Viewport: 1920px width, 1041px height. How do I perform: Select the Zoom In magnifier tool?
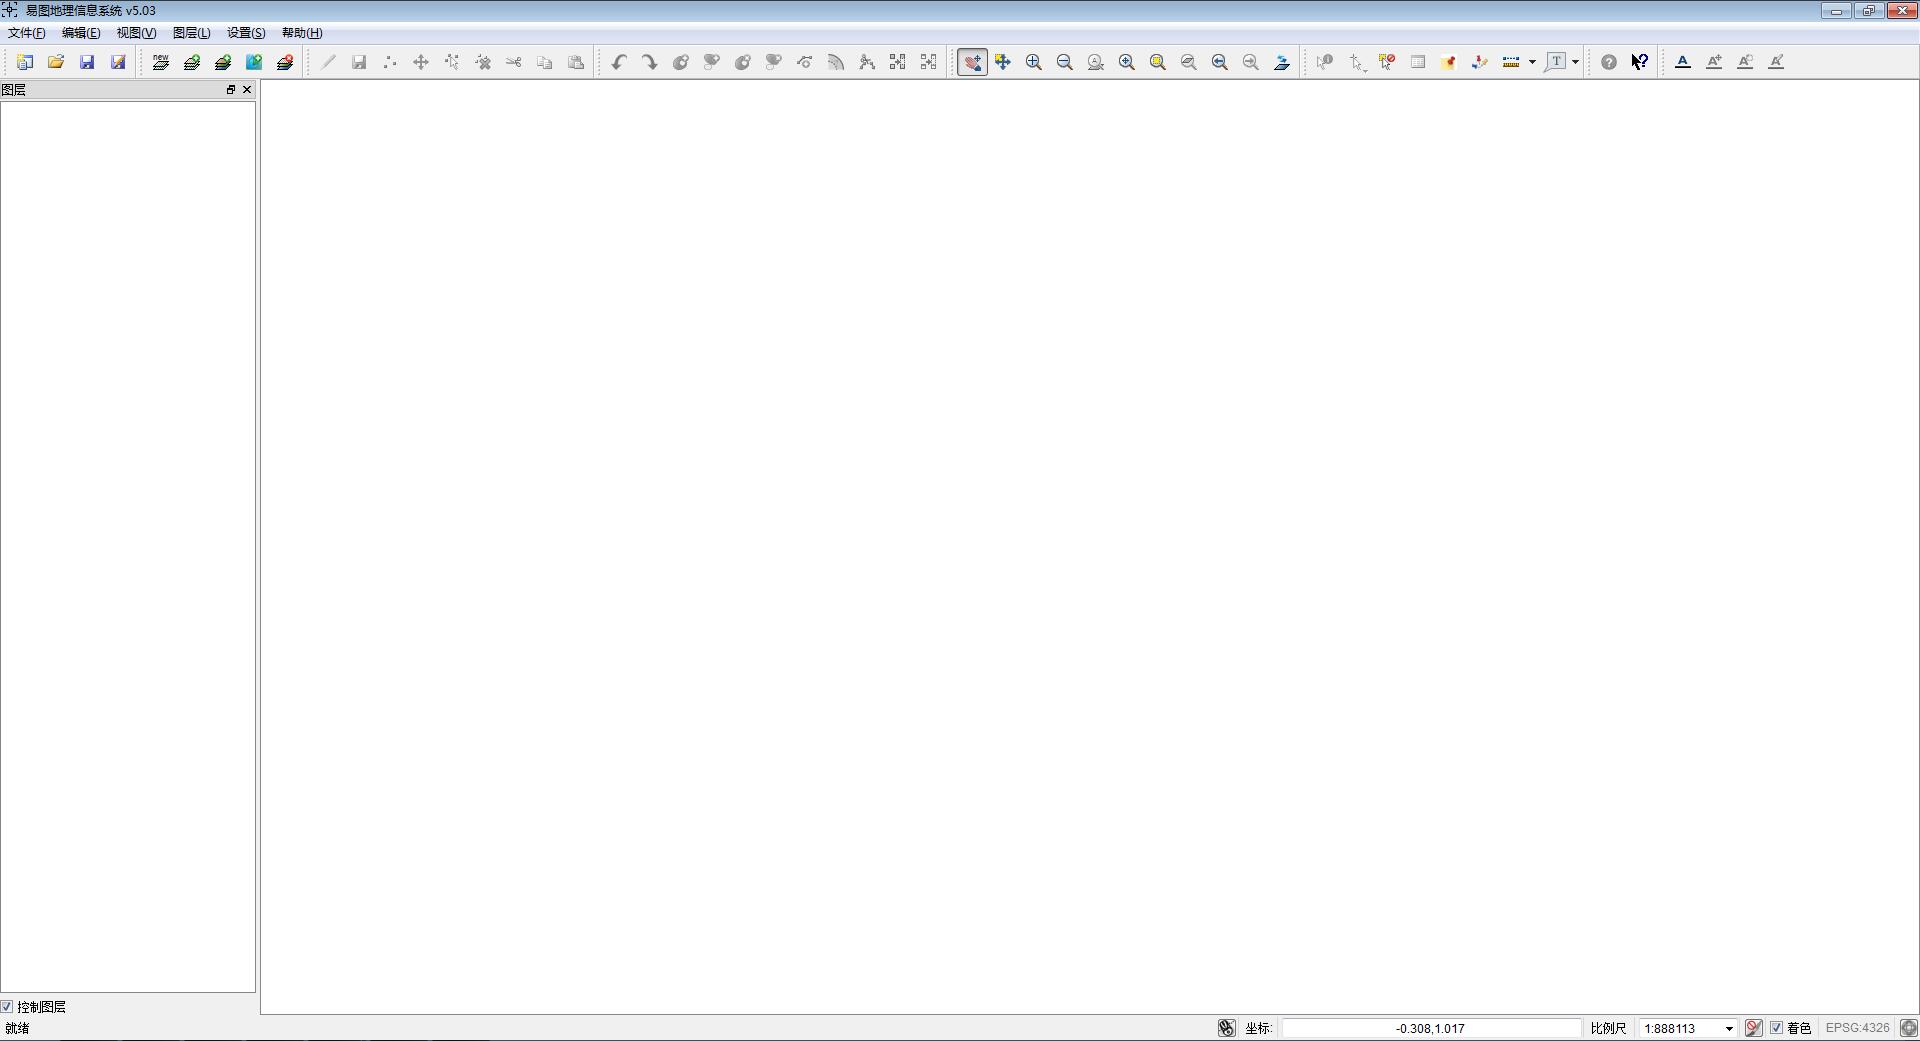coord(1034,62)
